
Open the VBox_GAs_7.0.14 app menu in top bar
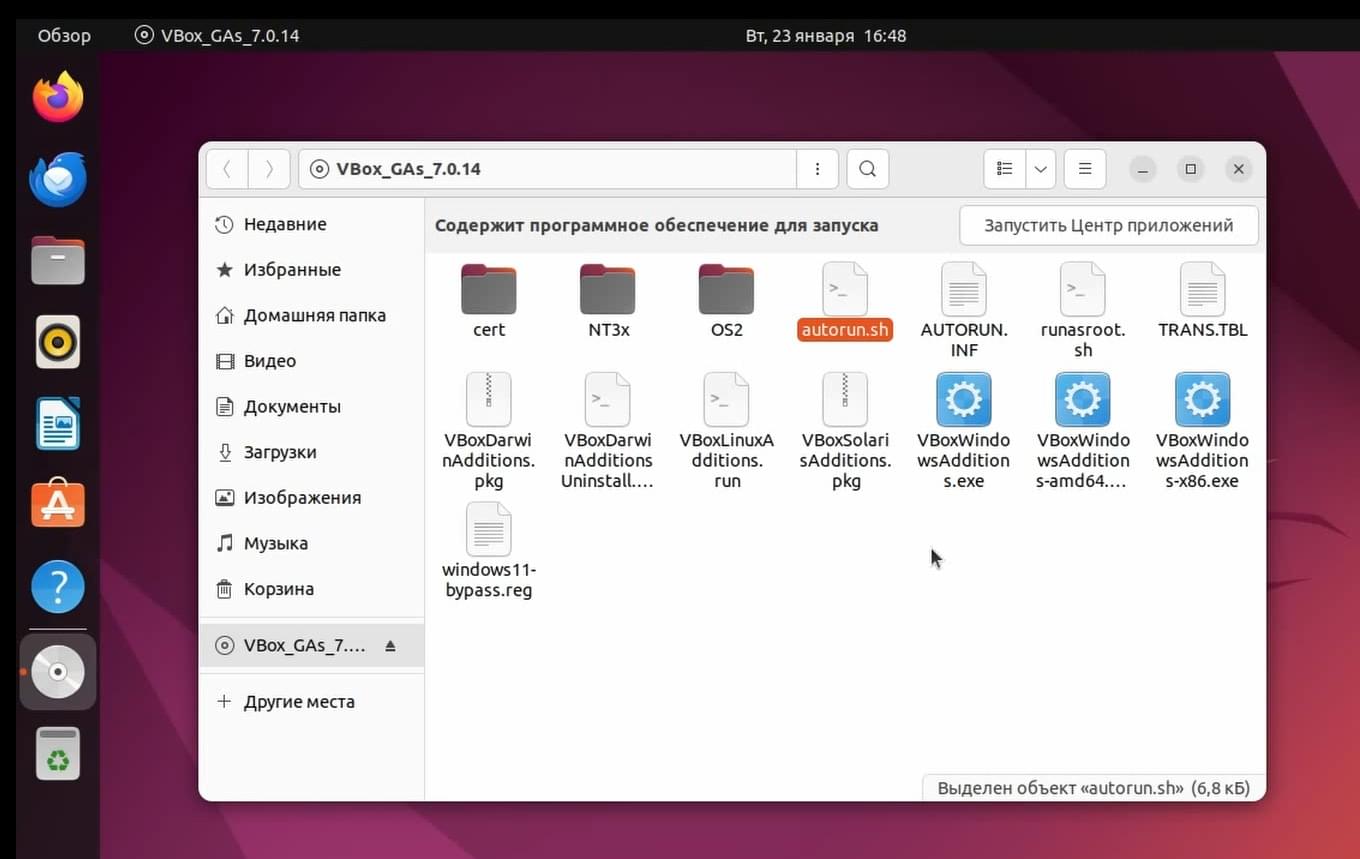click(217, 36)
